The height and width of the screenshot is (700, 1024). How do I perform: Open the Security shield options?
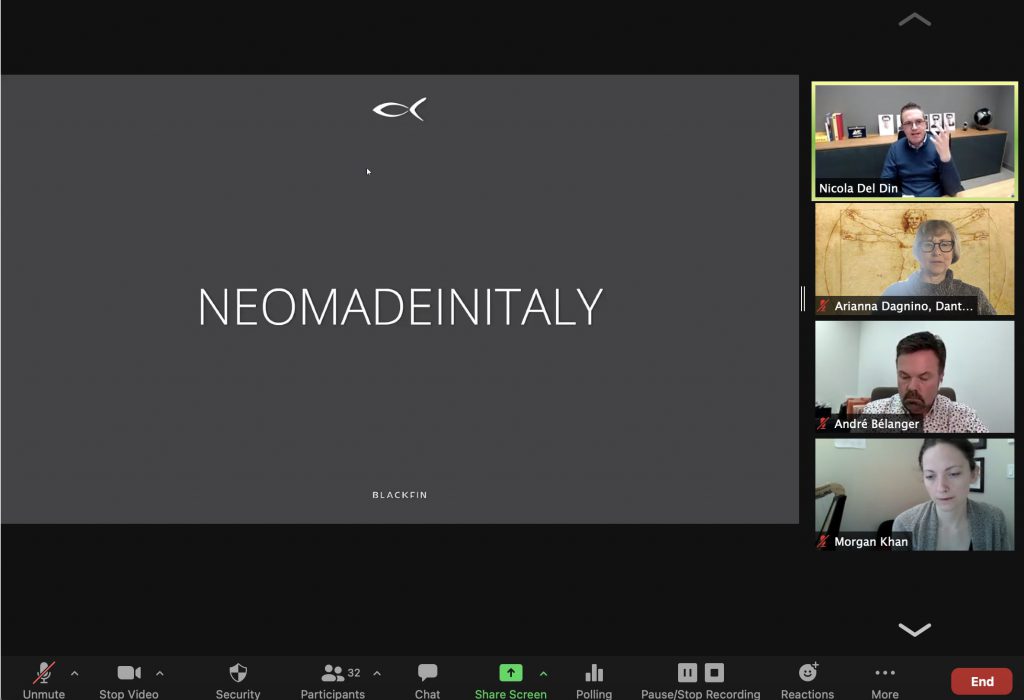coord(238,674)
